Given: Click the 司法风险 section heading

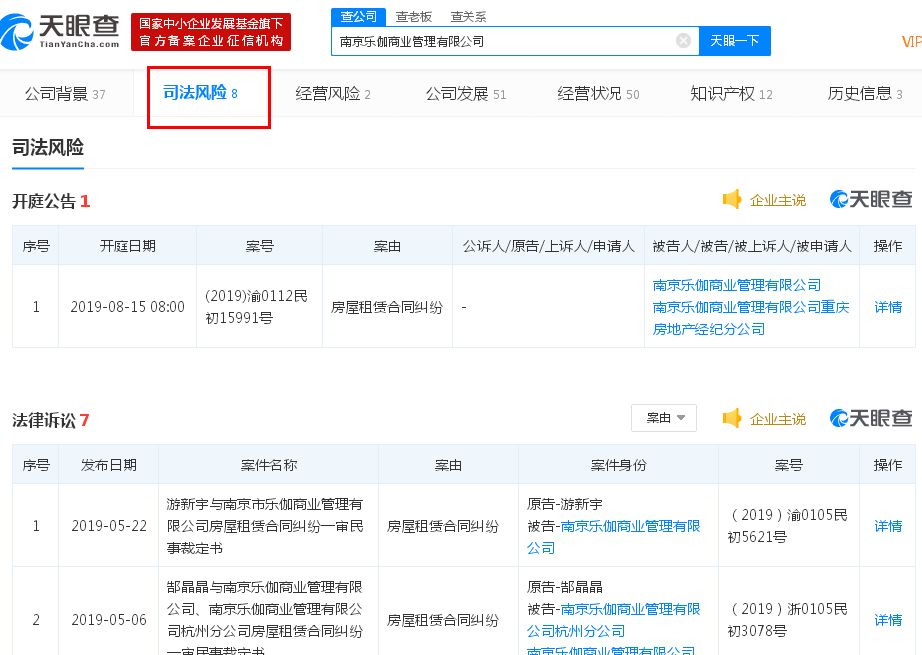Looking at the screenshot, I should click(48, 147).
